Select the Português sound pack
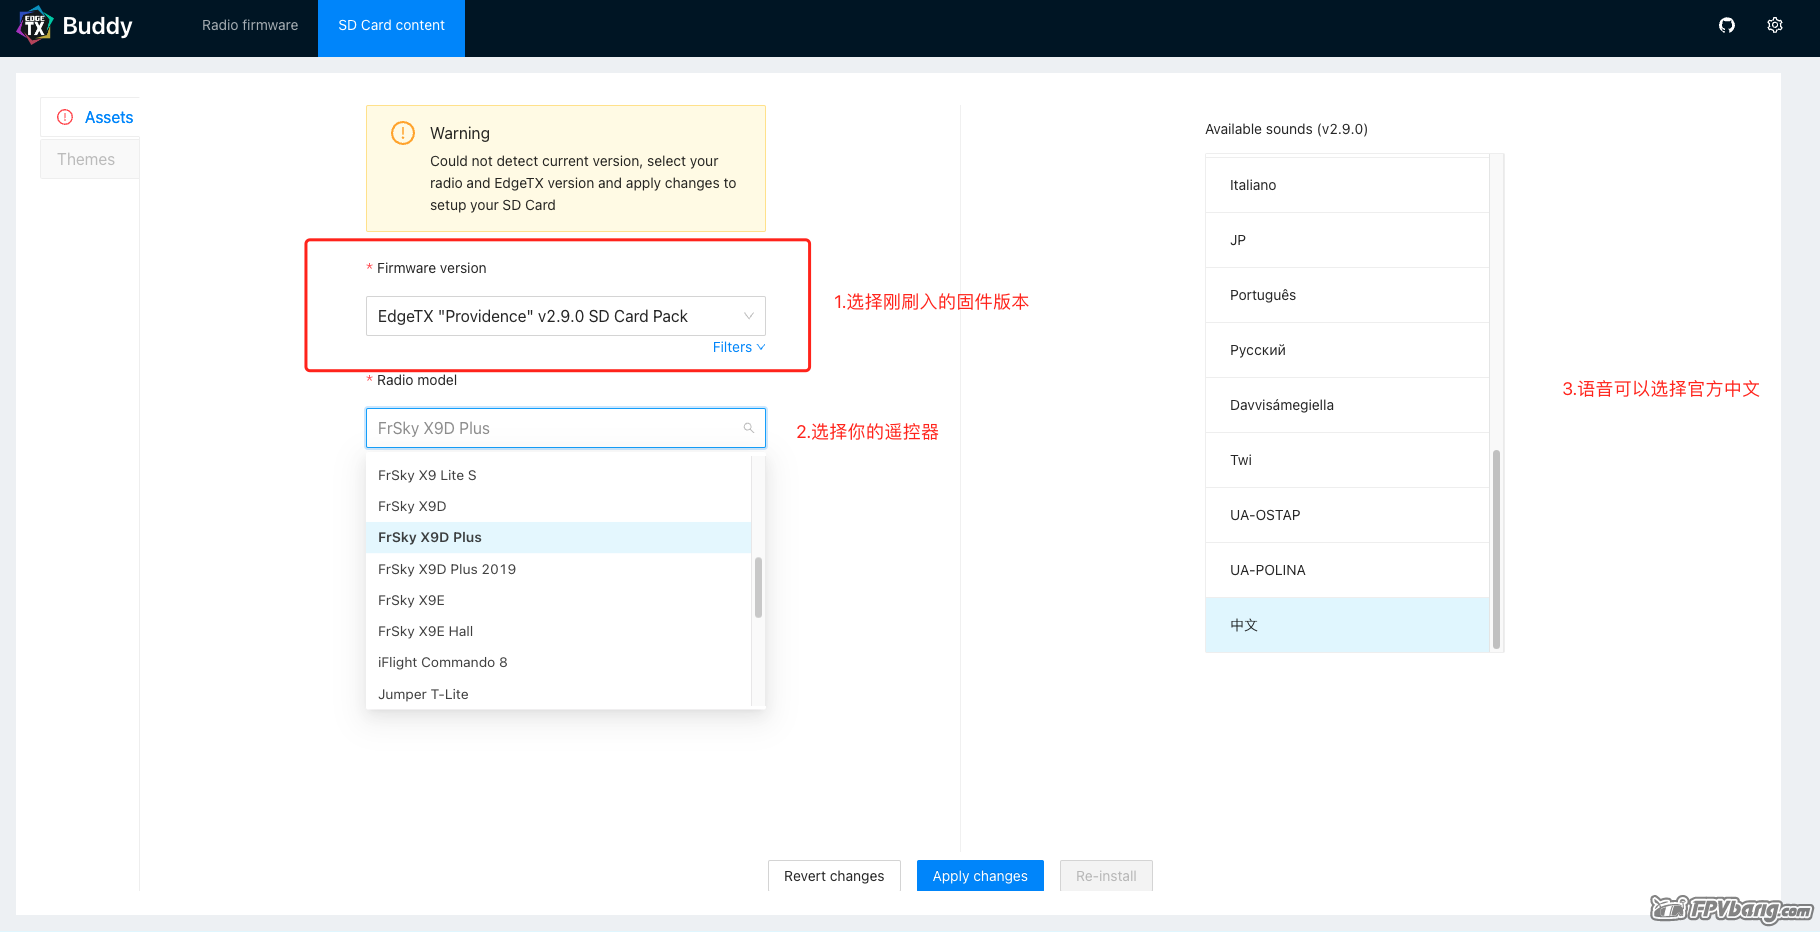The image size is (1820, 932). point(1347,295)
